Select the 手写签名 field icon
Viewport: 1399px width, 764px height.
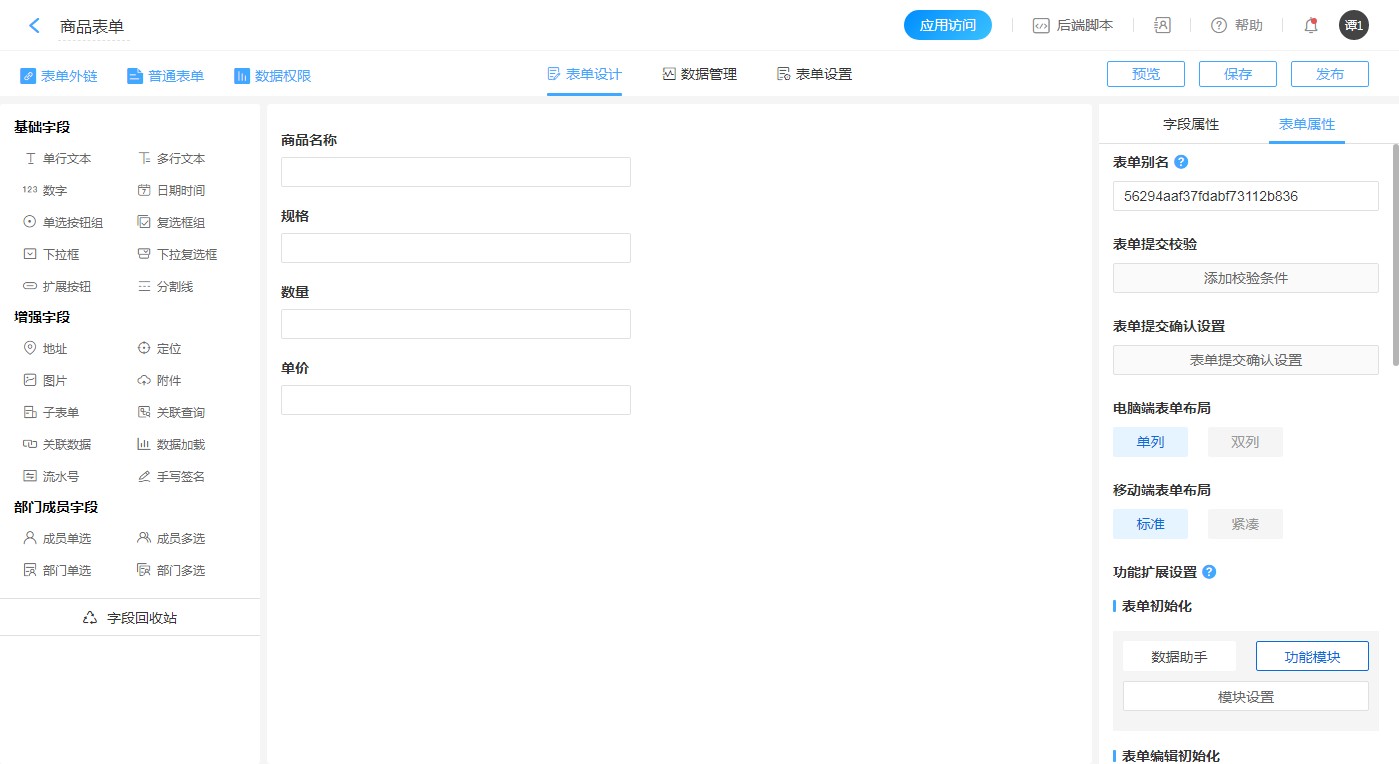click(x=144, y=477)
